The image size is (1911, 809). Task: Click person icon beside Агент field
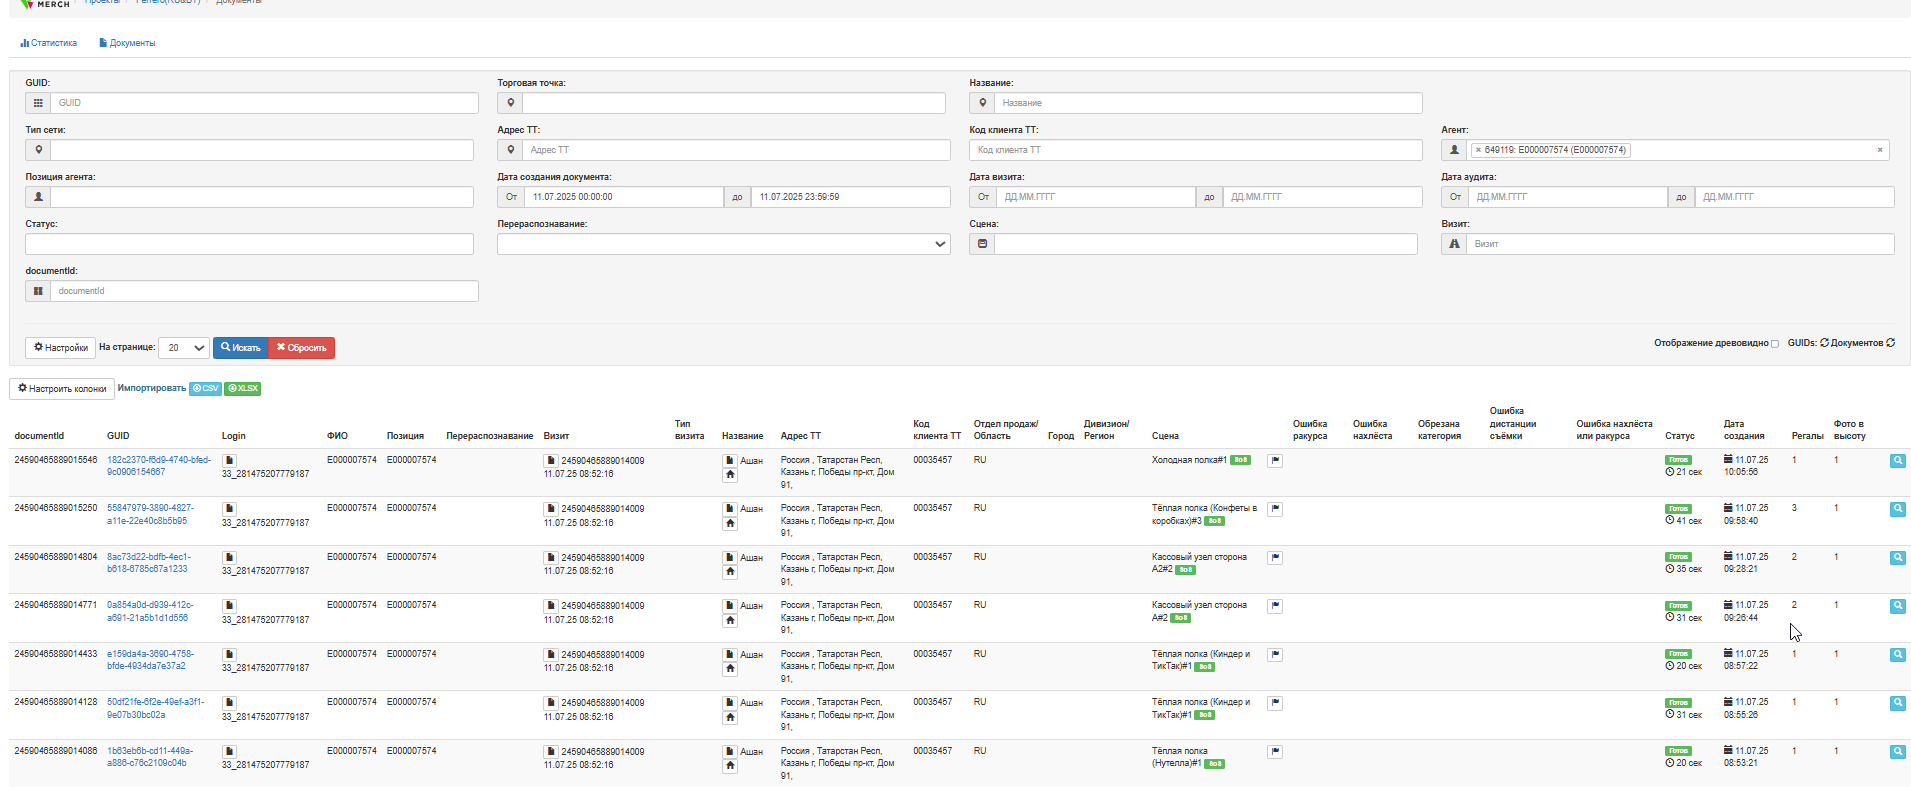point(1454,150)
